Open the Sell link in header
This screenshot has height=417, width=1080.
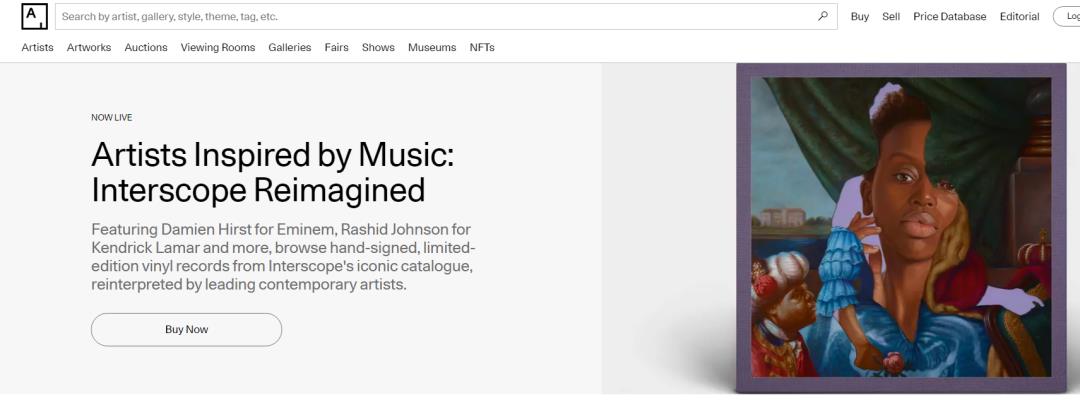point(891,16)
